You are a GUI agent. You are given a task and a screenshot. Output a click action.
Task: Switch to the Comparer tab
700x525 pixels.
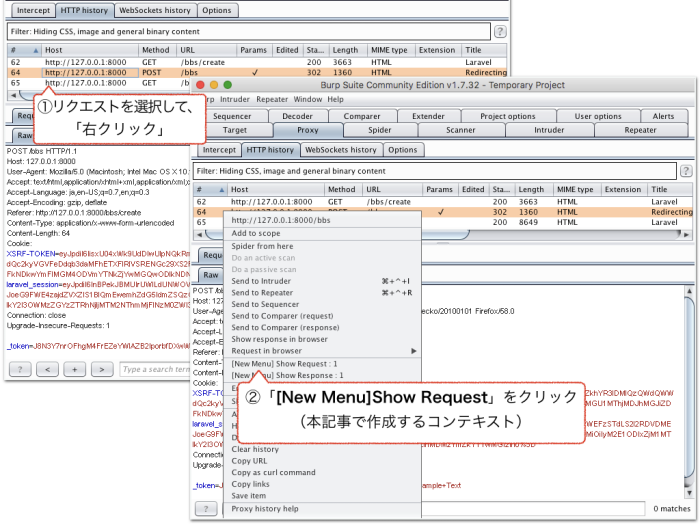click(362, 116)
